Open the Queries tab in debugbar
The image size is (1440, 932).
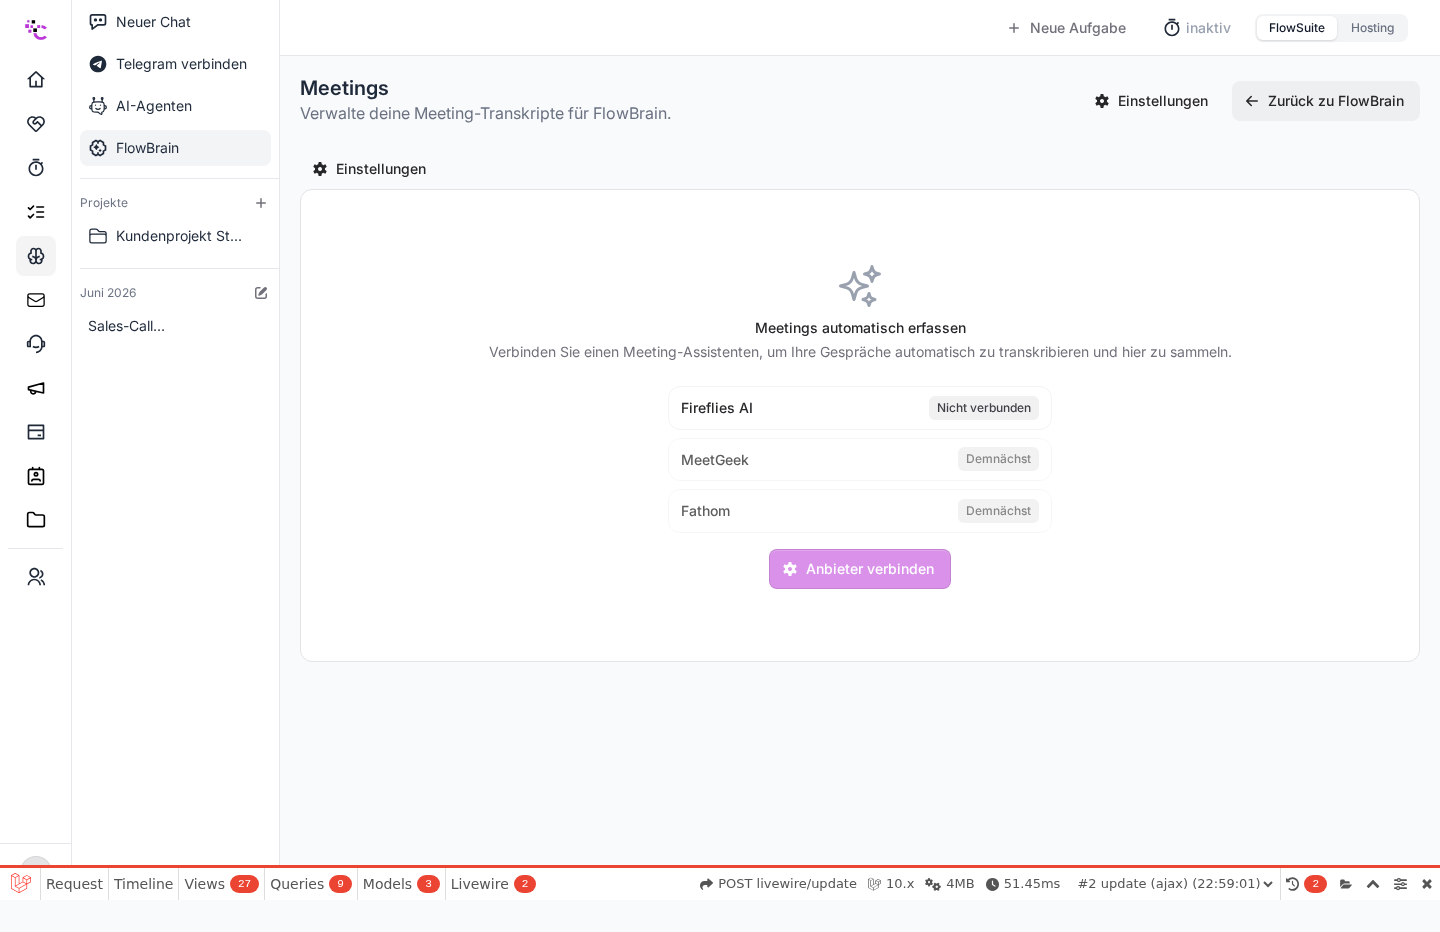[x=310, y=884]
